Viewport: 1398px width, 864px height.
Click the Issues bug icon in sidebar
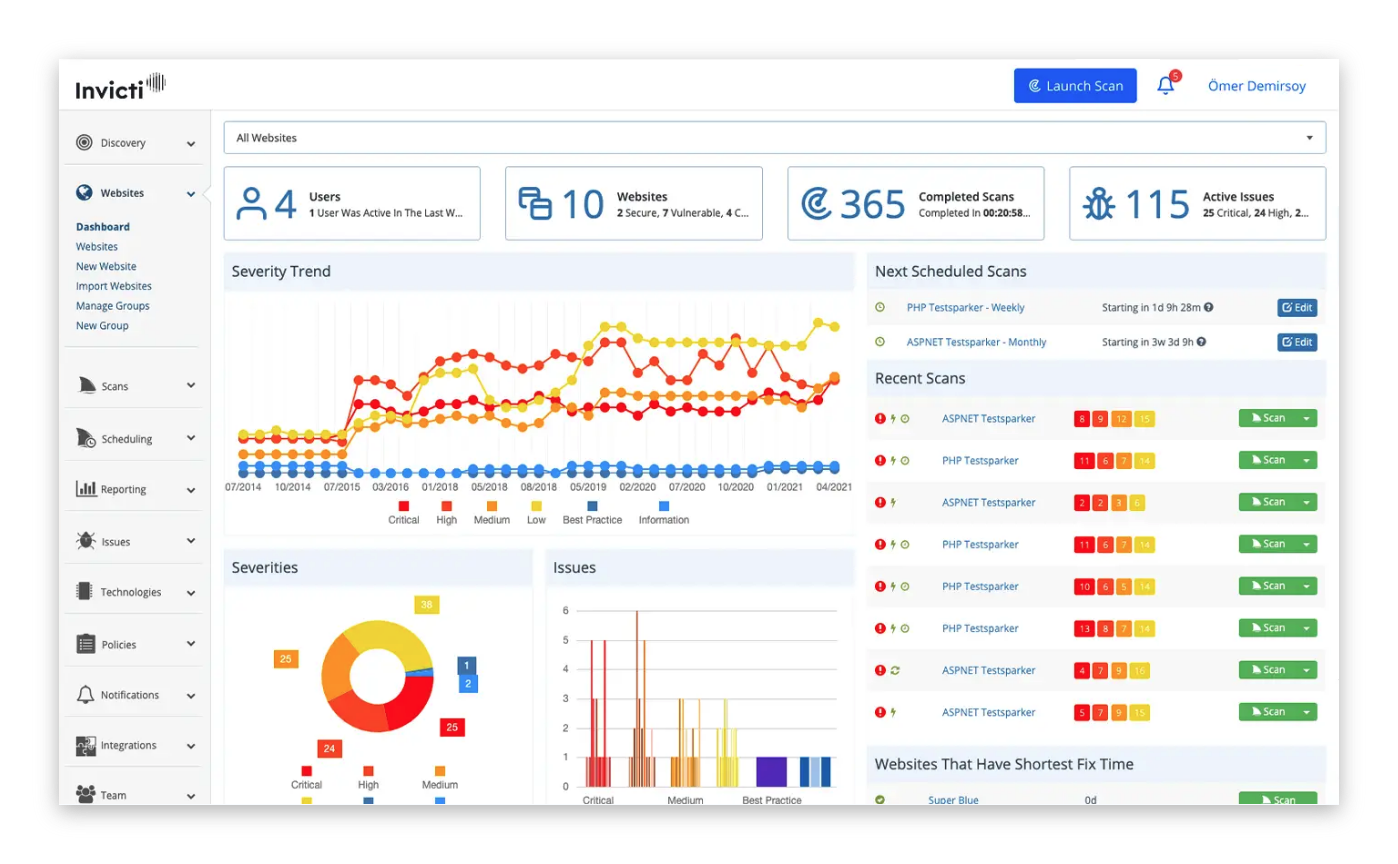(85, 541)
